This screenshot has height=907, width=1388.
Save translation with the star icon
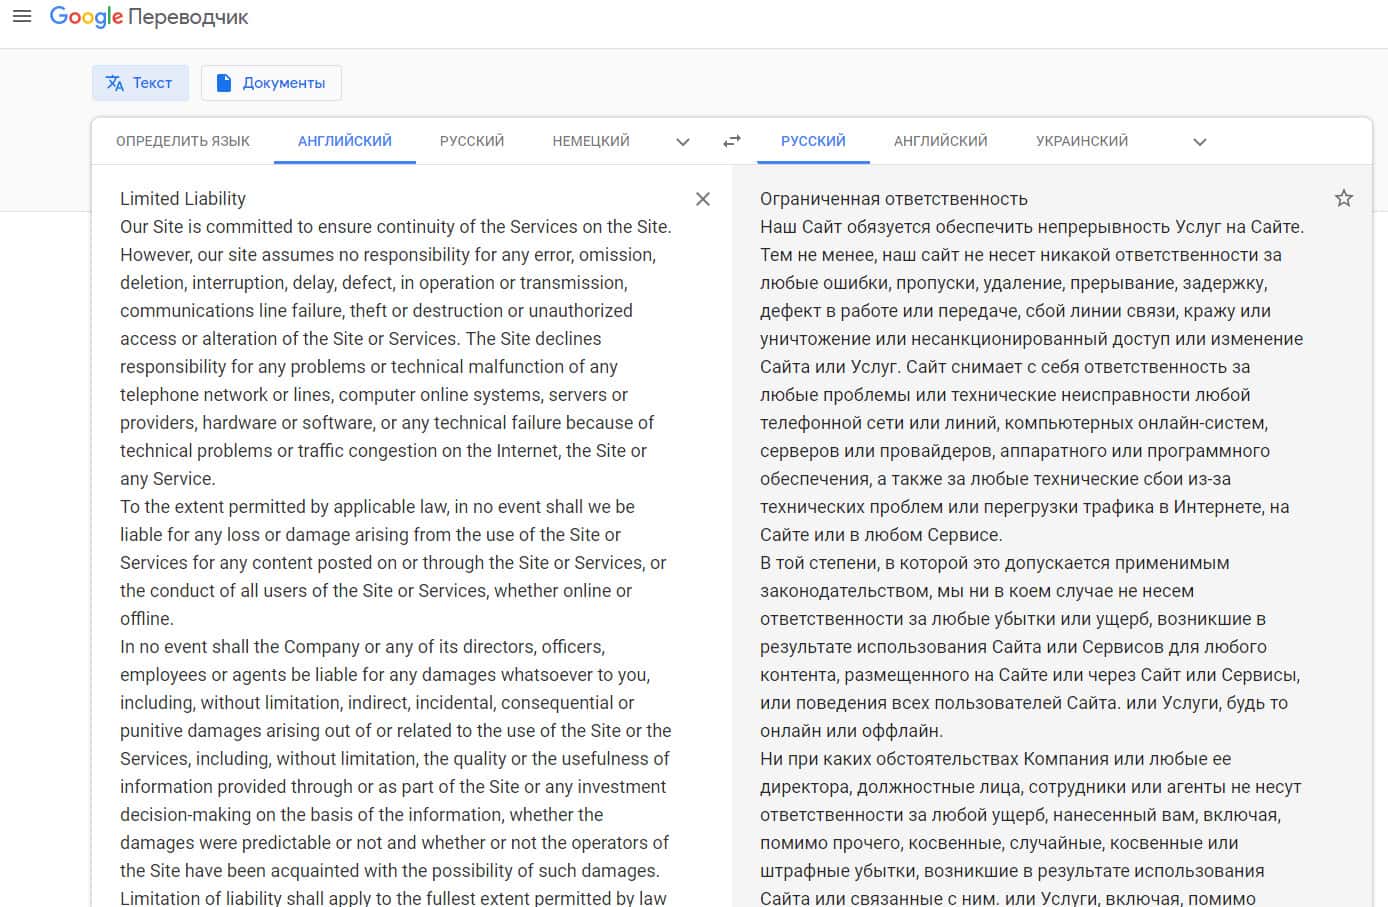point(1344,198)
